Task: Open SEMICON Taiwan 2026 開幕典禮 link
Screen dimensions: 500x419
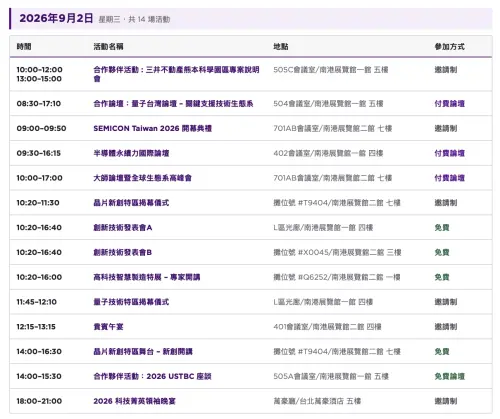Action: tap(152, 128)
